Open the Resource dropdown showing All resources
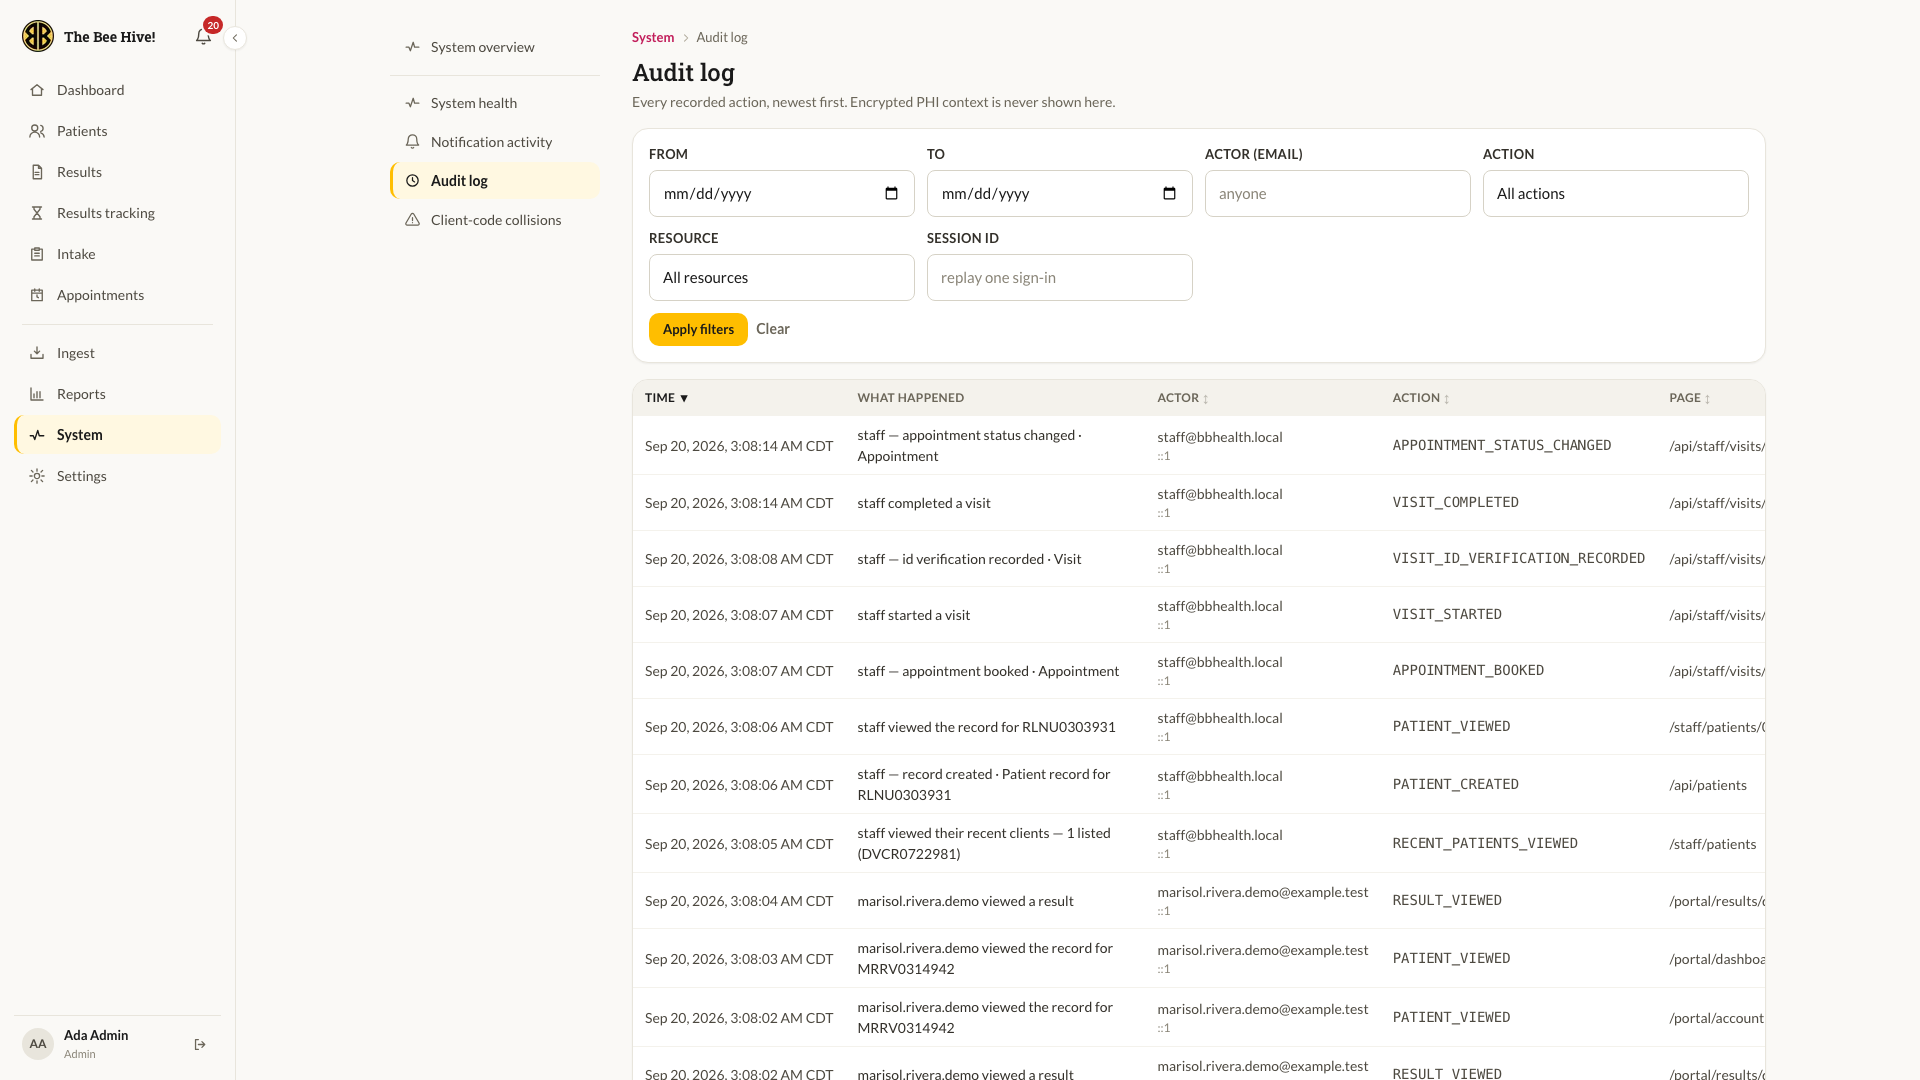This screenshot has height=1080, width=1920. pyautogui.click(x=781, y=278)
